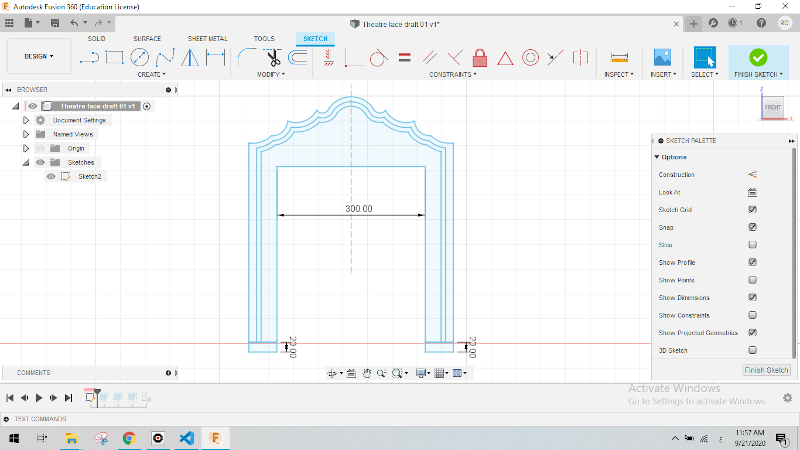800x450 pixels.
Task: Apply Collinear constraint
Action: pos(555,58)
